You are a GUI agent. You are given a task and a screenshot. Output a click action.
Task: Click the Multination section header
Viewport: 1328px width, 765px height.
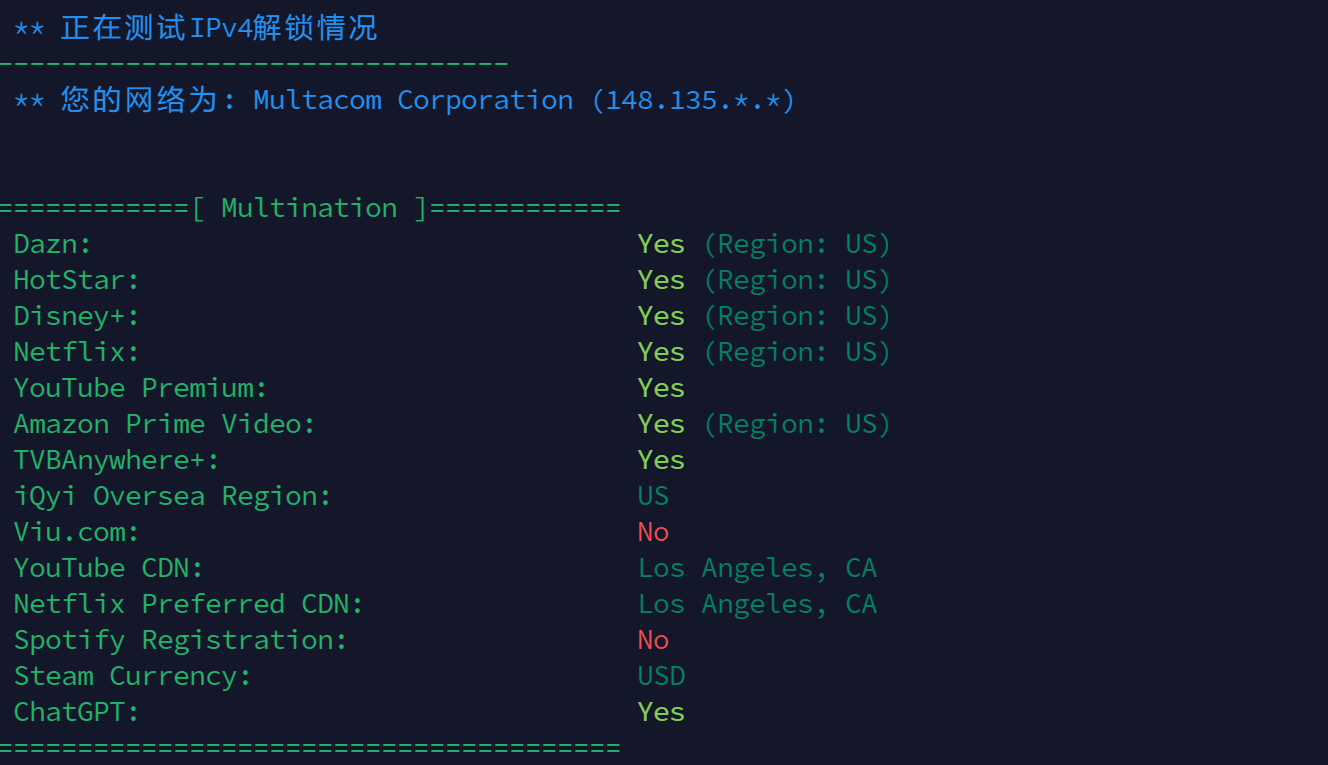pos(309,208)
